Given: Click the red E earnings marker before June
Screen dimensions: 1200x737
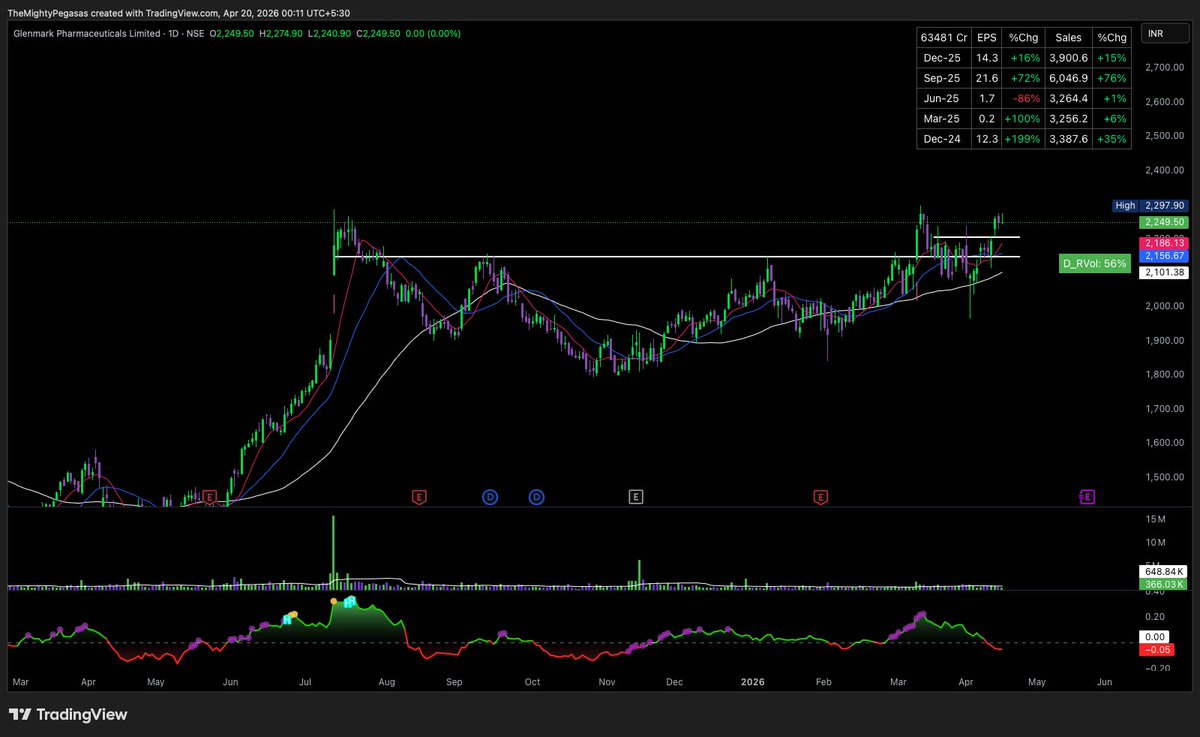Looking at the screenshot, I should tap(210, 496).
